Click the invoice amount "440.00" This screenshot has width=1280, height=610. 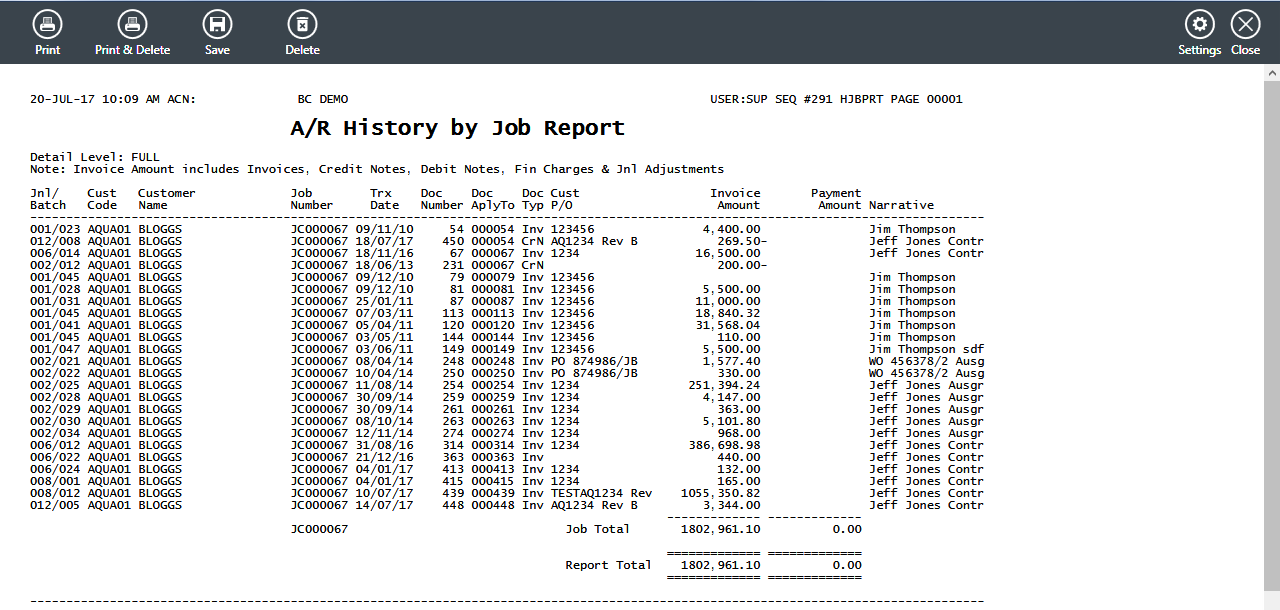pos(739,457)
